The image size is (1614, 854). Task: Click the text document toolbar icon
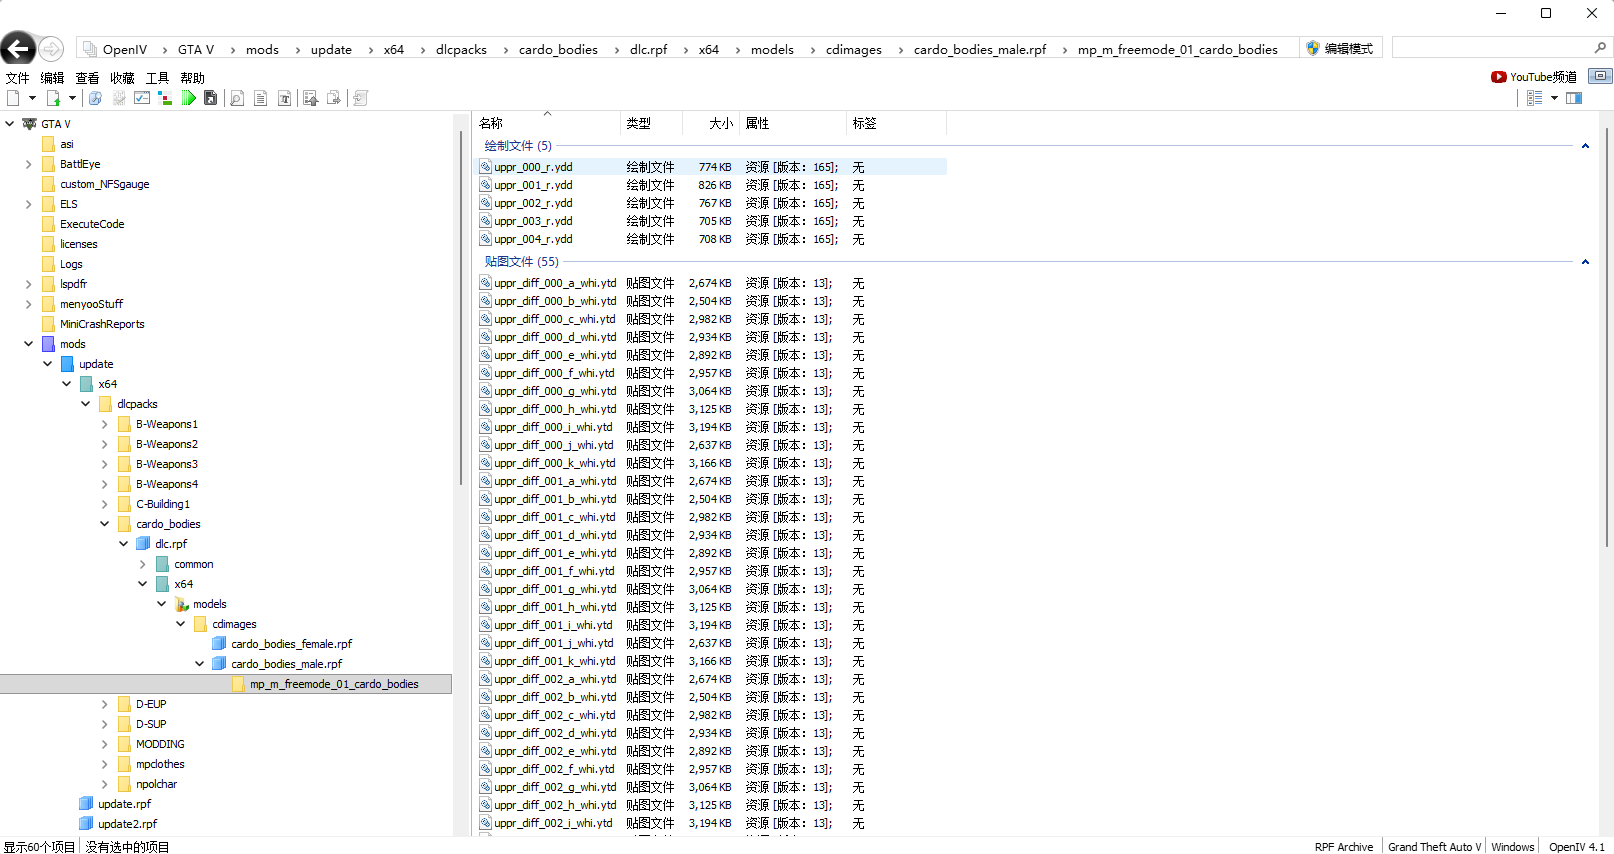261,98
